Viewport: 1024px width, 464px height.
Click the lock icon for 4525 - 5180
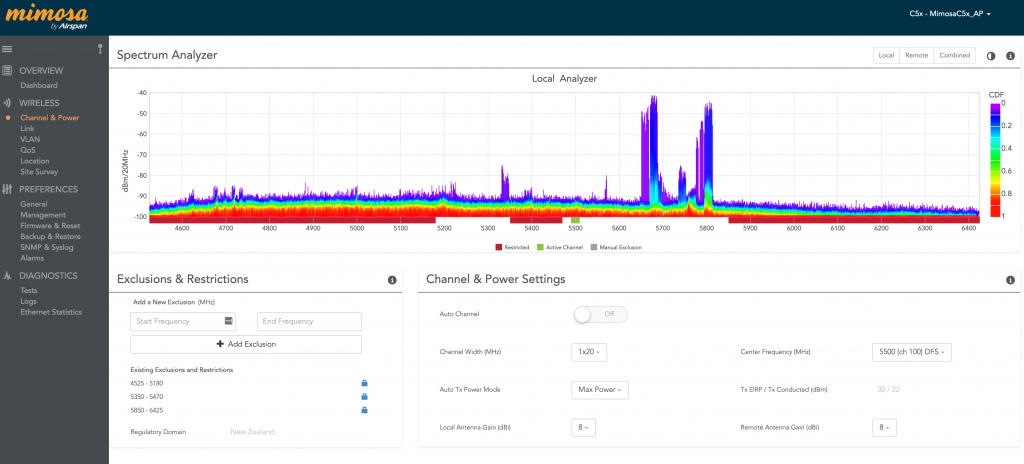pyautogui.click(x=365, y=383)
